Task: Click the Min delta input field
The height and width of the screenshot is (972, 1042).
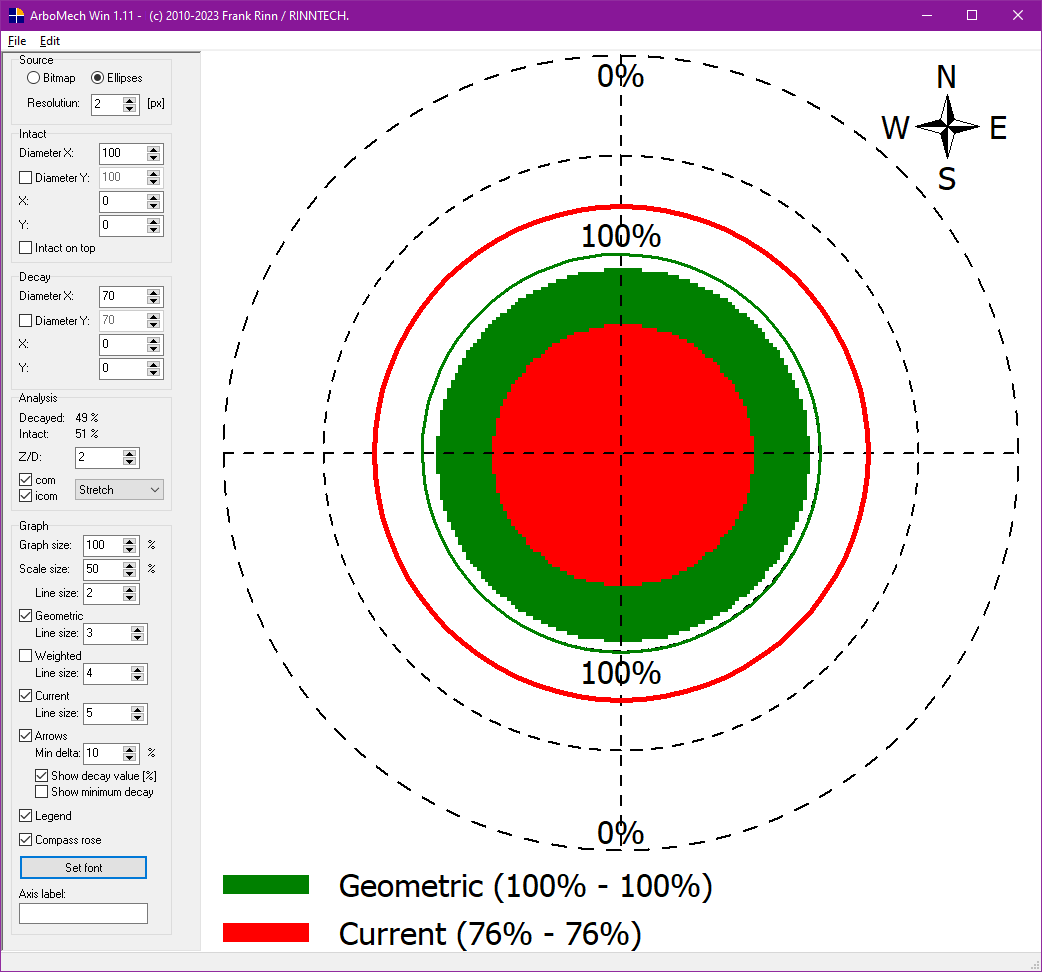Action: pyautogui.click(x=102, y=753)
